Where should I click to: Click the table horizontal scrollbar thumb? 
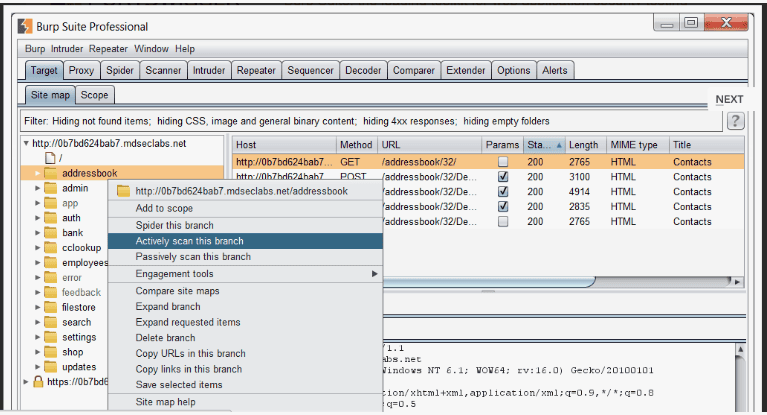pyautogui.click(x=488, y=282)
